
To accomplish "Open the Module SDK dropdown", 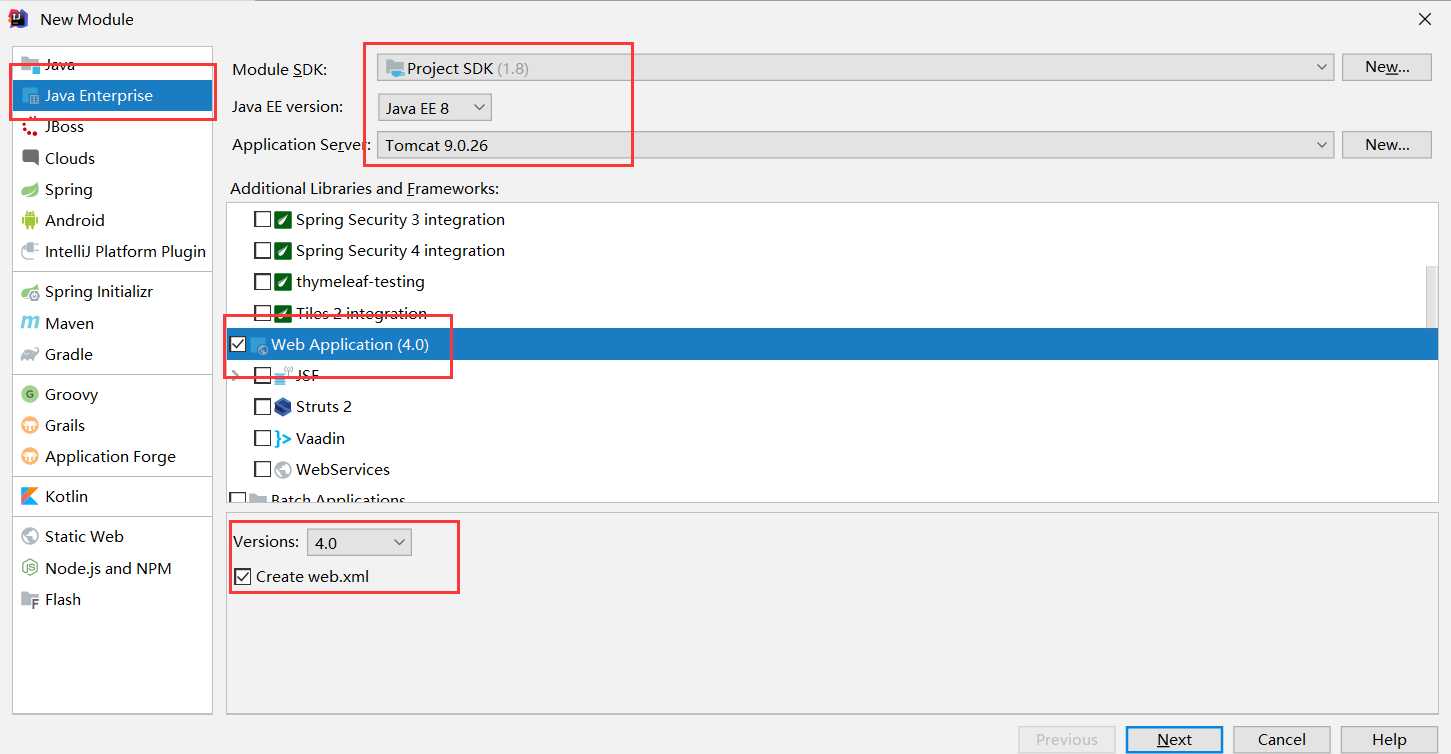I will [855, 68].
